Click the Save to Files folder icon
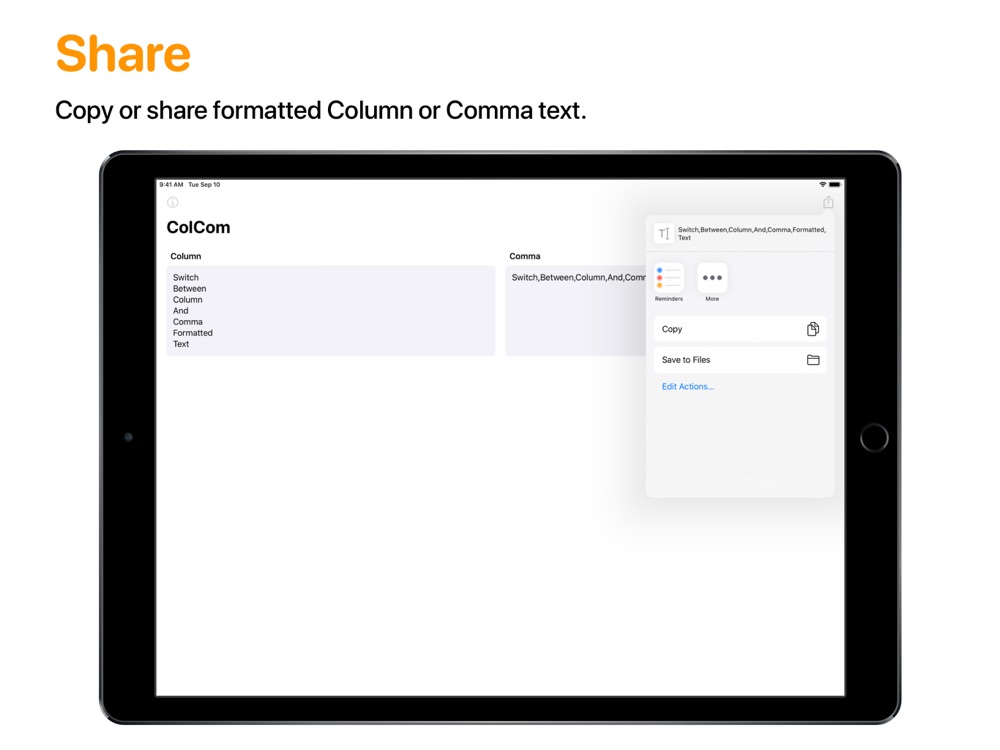The height and width of the screenshot is (750, 1000). coord(813,360)
